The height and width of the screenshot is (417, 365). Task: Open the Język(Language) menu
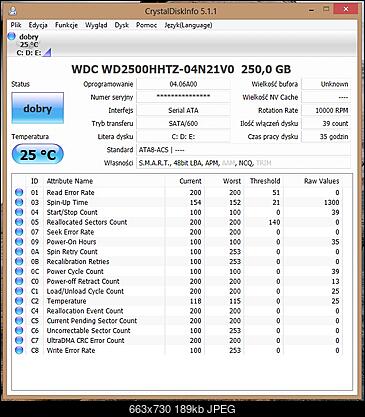188,25
